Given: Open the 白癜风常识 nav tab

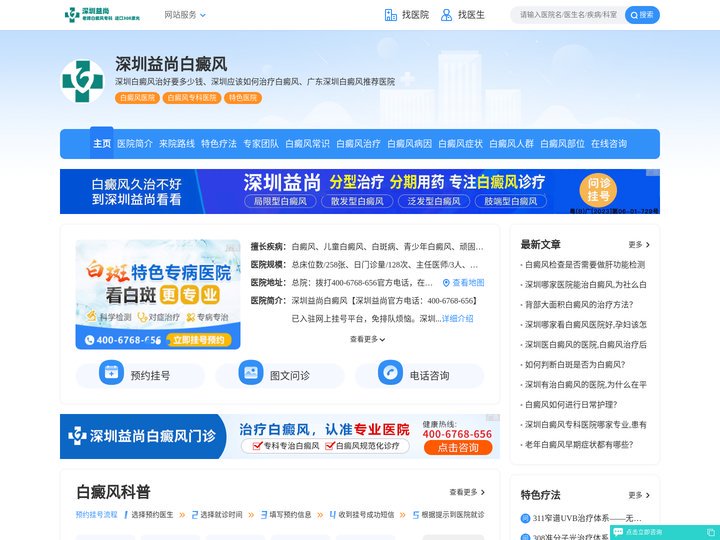Looking at the screenshot, I should coord(307,143).
